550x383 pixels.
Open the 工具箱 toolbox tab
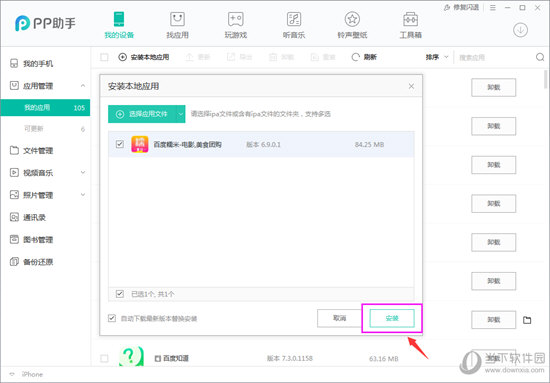(x=410, y=25)
